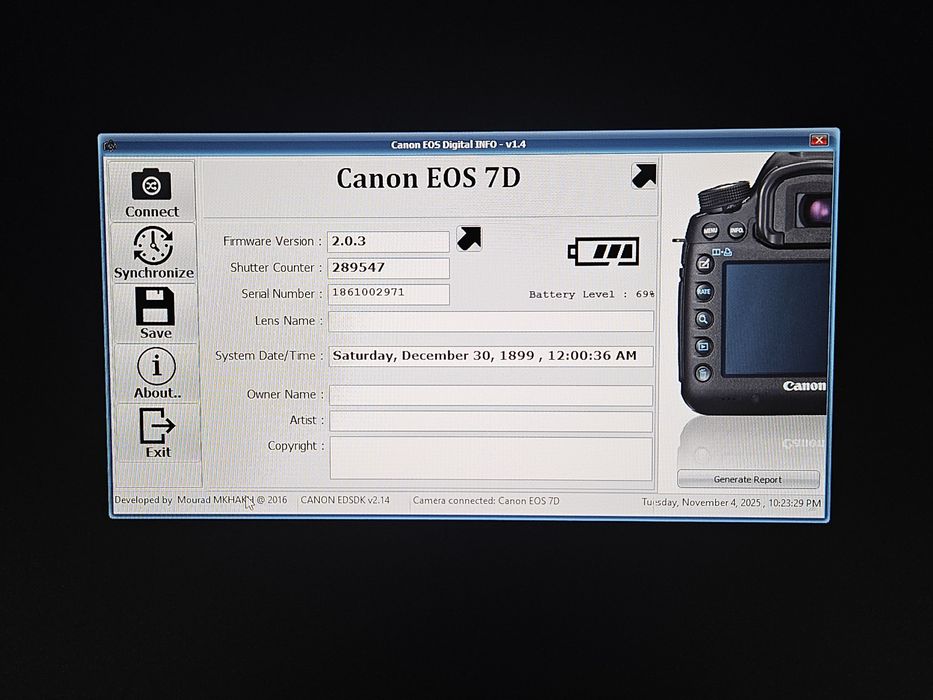Click arrow icon beside Canon EOS 7D title
Image resolution: width=933 pixels, height=700 pixels.
[x=644, y=176]
